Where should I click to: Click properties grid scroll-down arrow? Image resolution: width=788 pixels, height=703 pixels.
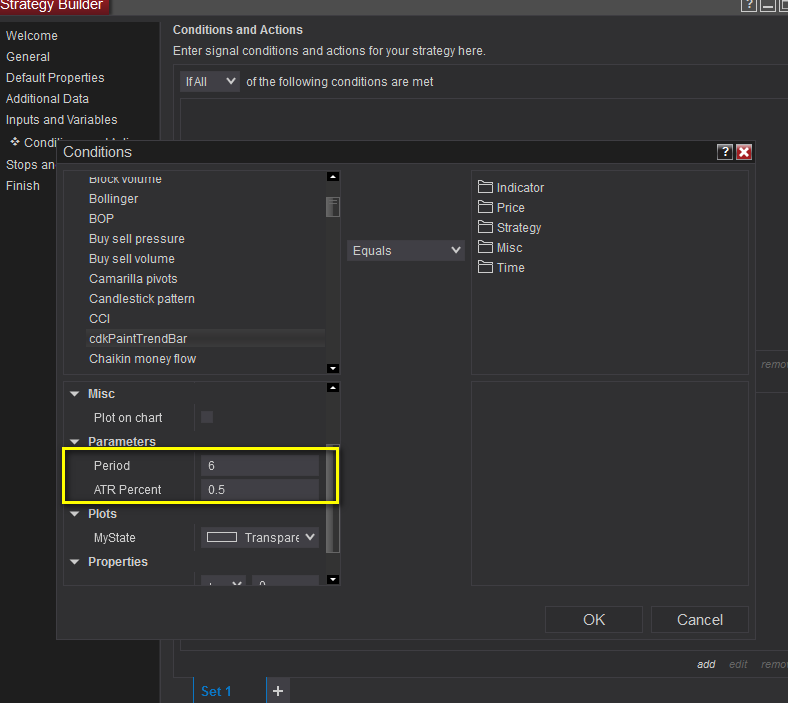point(333,579)
